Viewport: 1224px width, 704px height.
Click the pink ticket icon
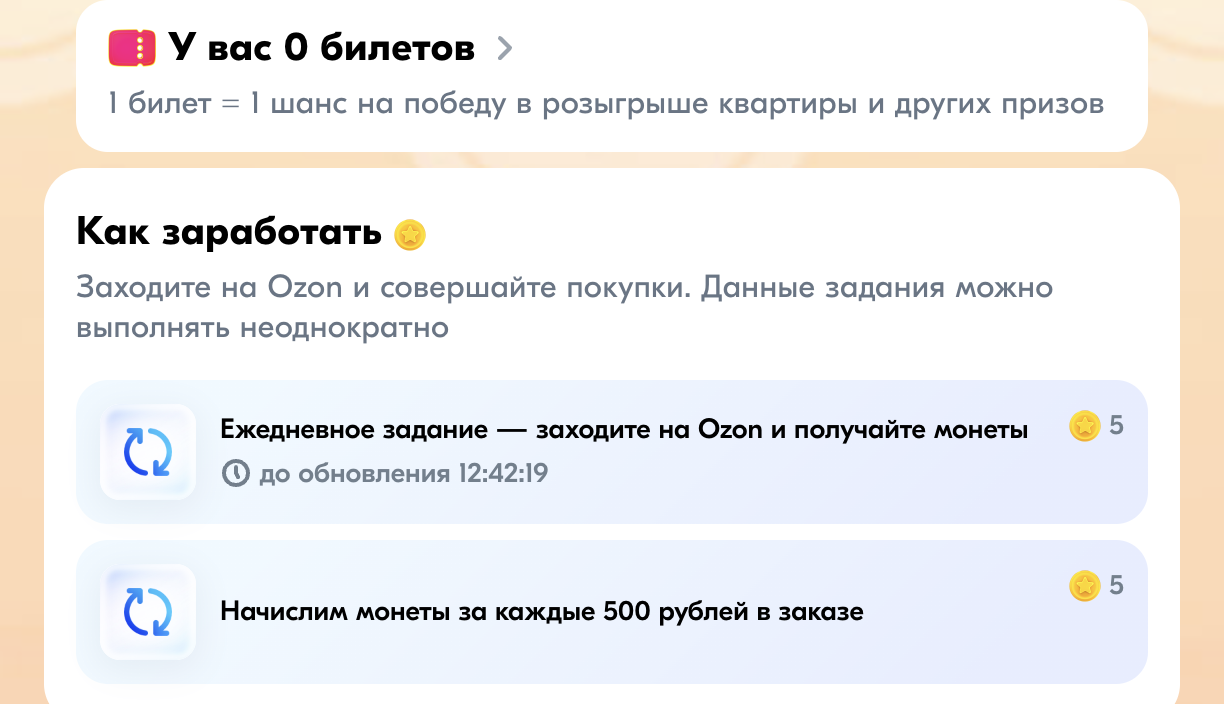132,48
